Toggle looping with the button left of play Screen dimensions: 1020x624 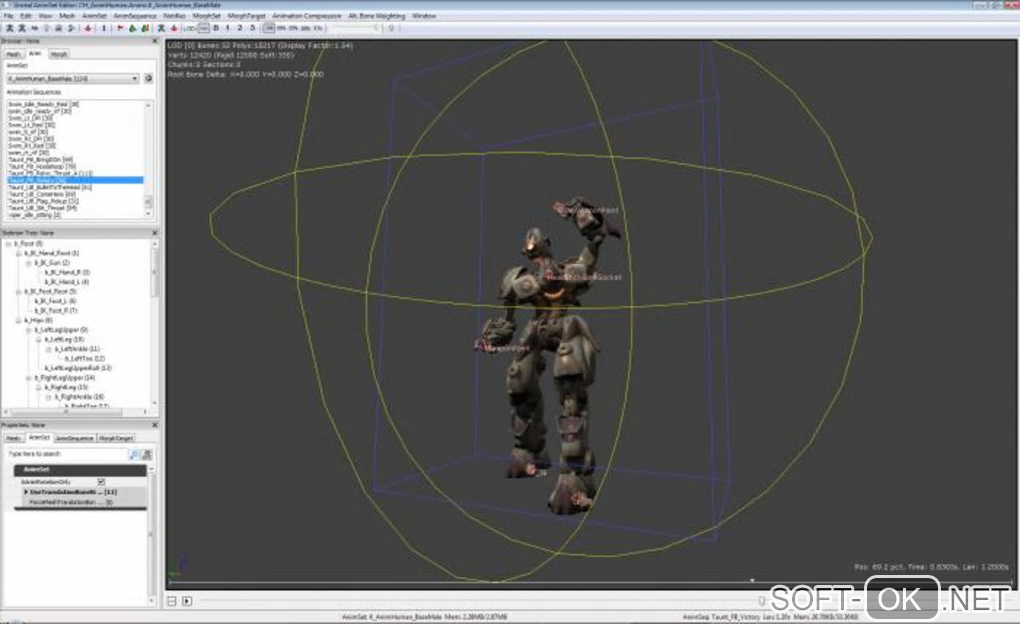click(x=172, y=601)
